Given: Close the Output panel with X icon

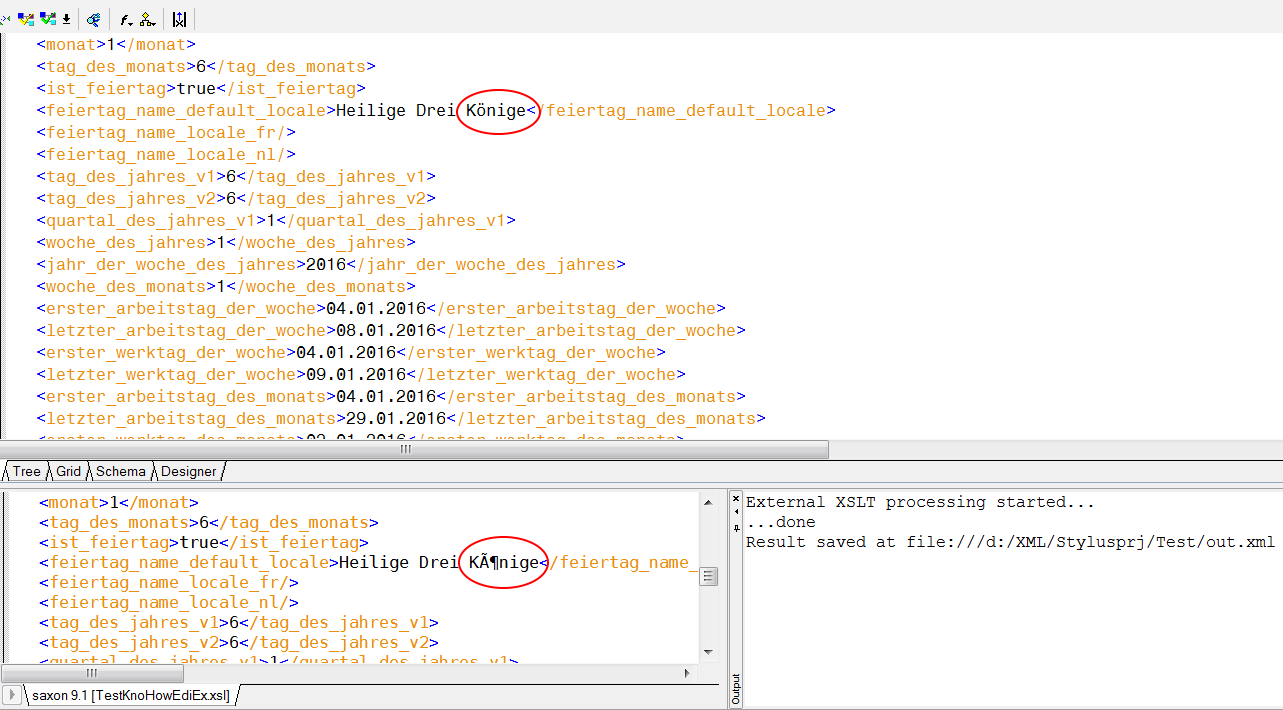Looking at the screenshot, I should click(736, 498).
